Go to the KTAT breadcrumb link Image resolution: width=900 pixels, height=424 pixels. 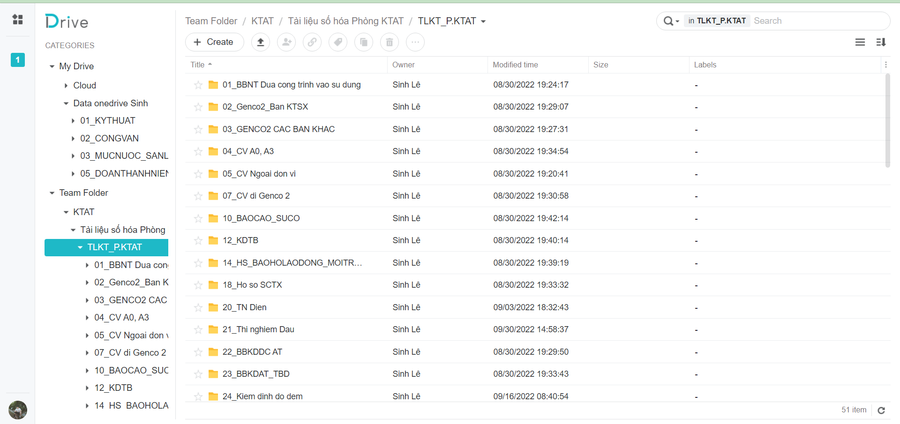[x=262, y=21]
